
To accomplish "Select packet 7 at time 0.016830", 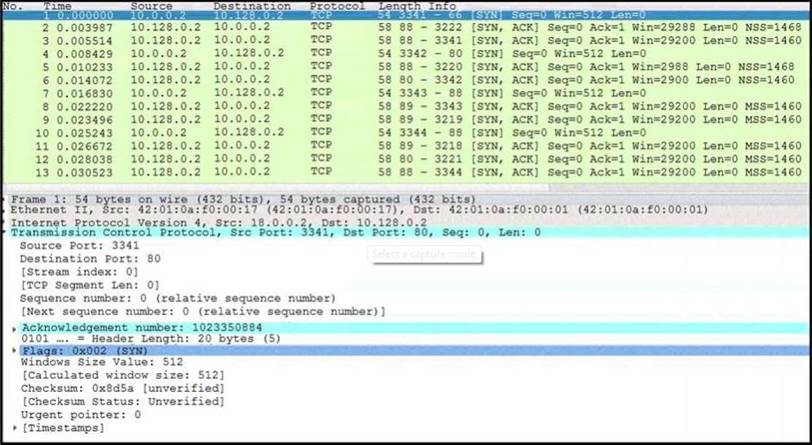I will [300, 93].
